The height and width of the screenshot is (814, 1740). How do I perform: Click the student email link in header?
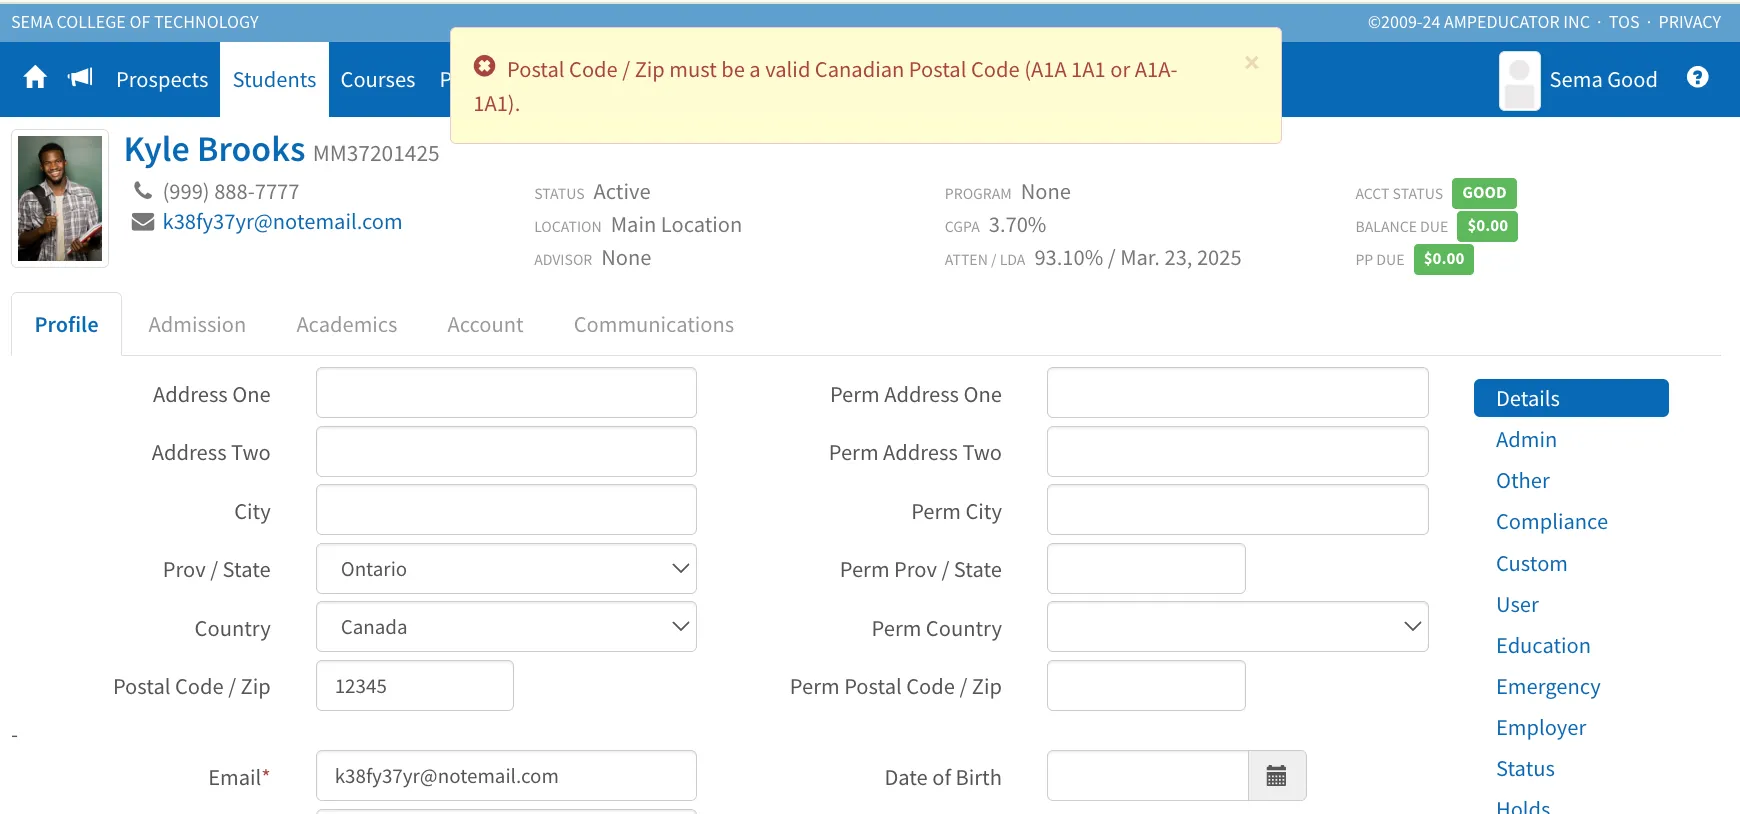click(282, 222)
